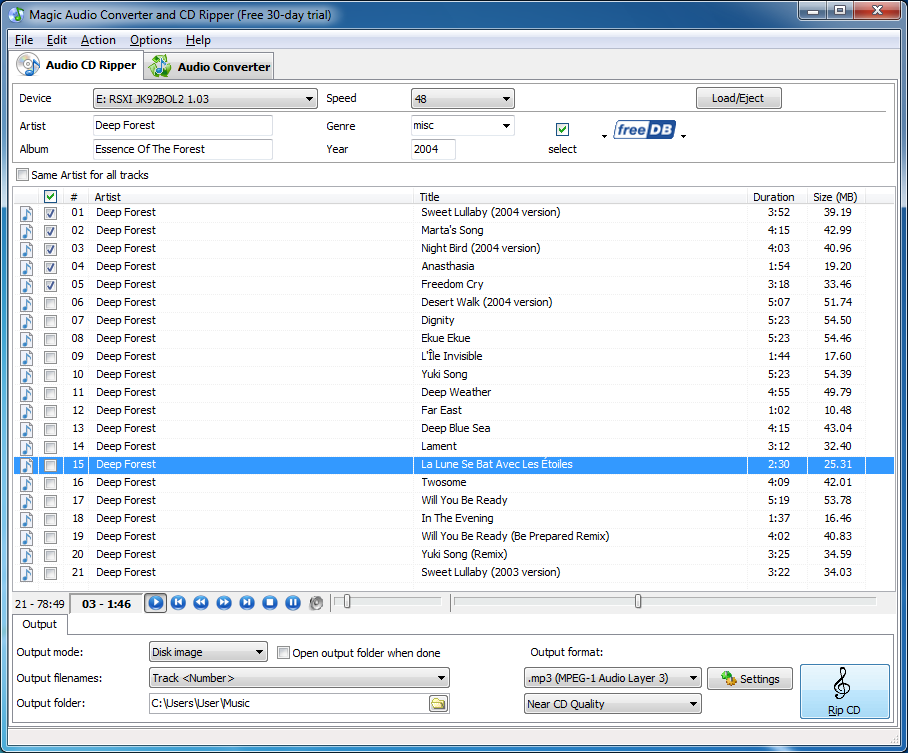
Task: Click music note icon for Ekue Ekue row
Action: [x=27, y=339]
